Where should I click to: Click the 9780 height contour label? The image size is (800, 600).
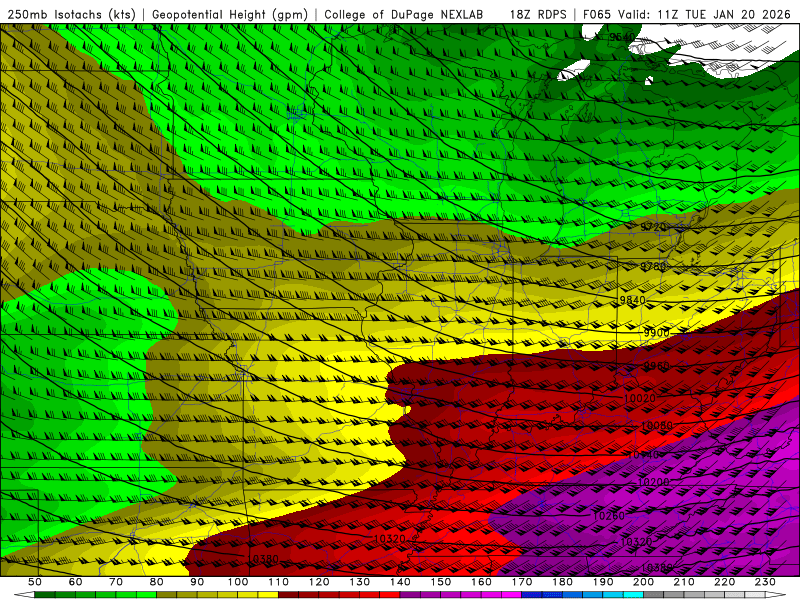653,266
